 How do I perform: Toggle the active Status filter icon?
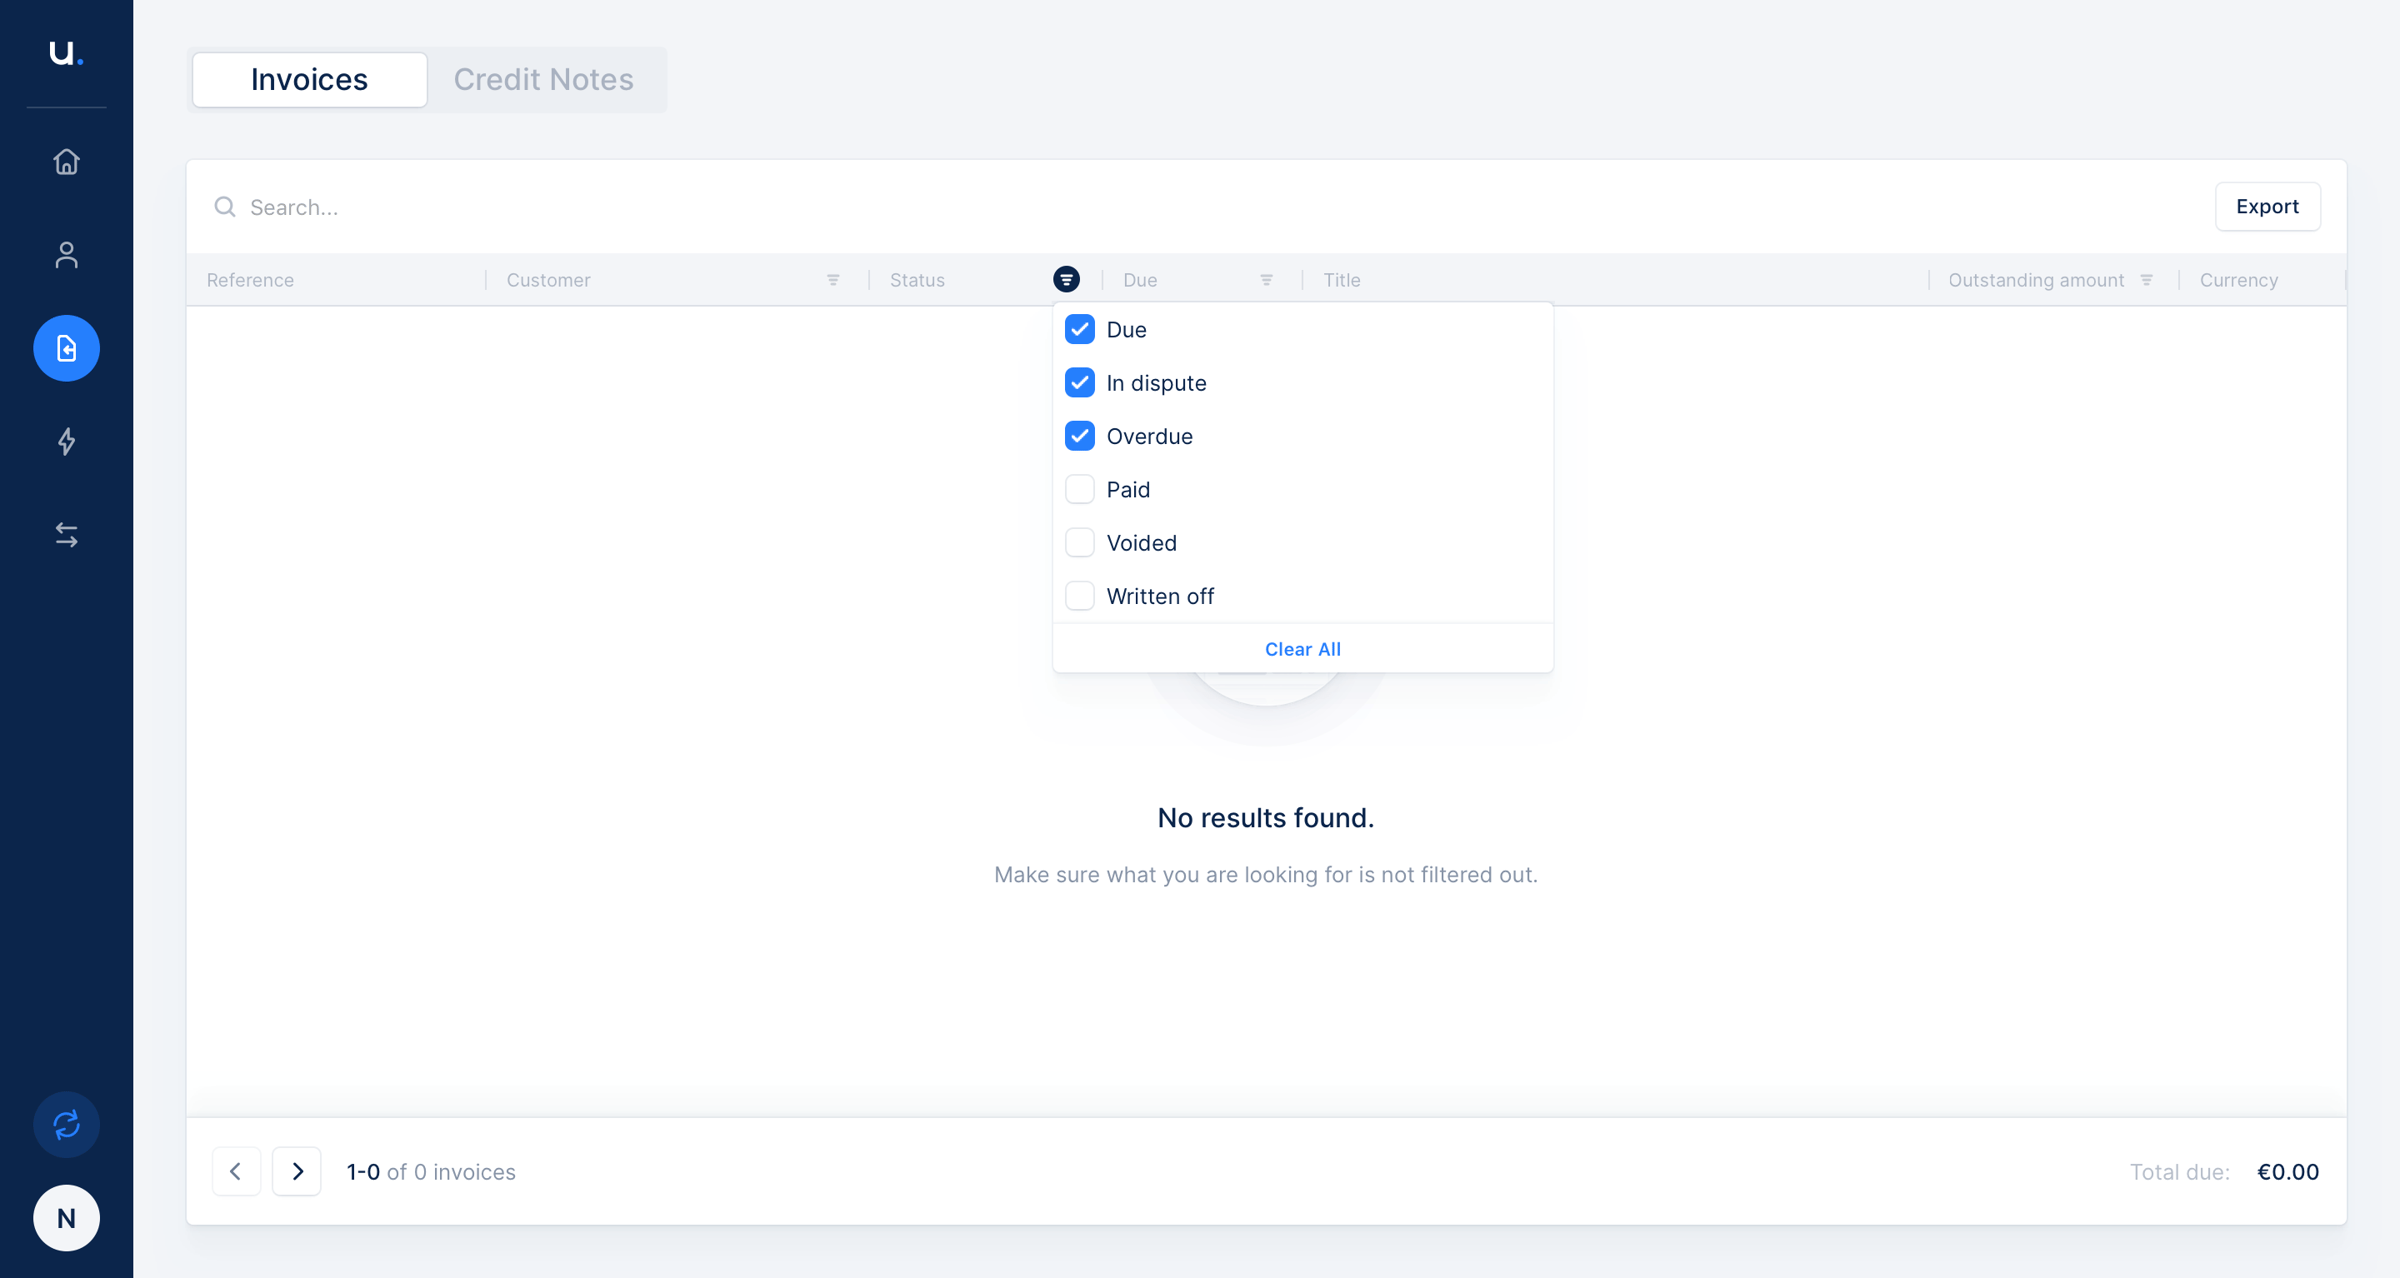pyautogui.click(x=1066, y=279)
